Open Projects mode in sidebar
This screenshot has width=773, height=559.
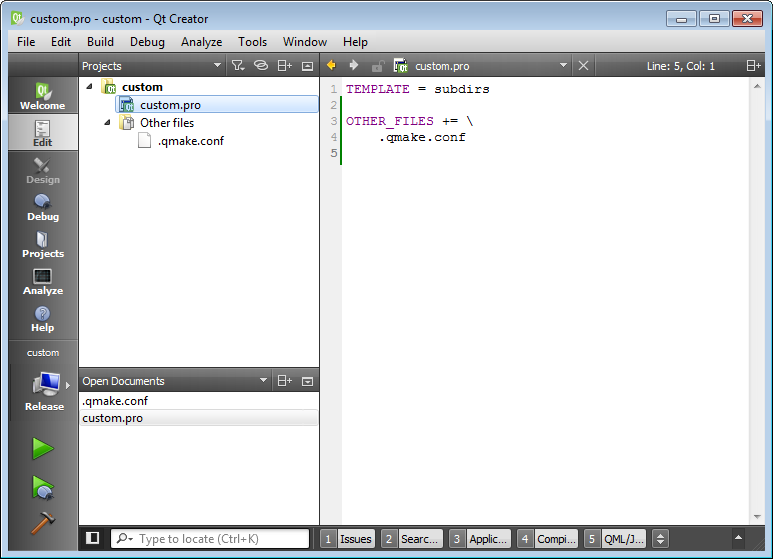(x=43, y=245)
